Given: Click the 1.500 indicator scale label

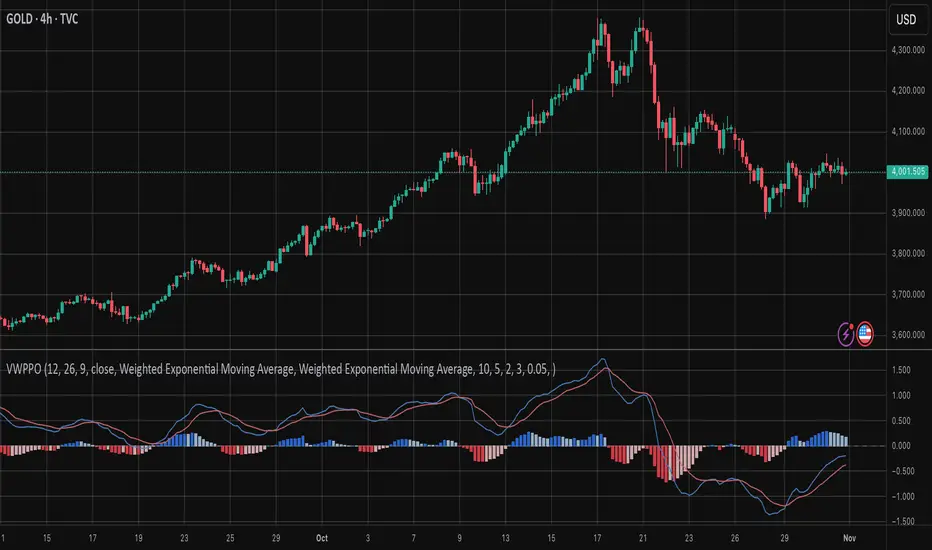Looking at the screenshot, I should click(903, 370).
